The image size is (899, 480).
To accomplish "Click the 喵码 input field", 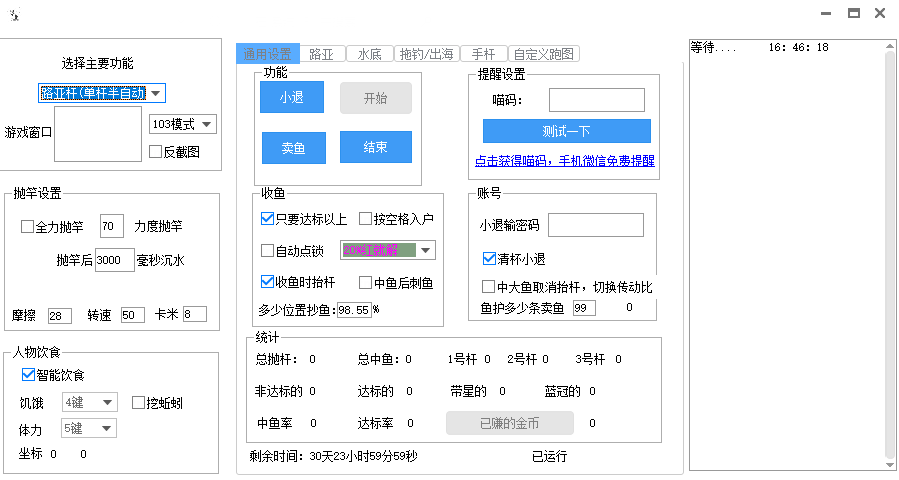I will pyautogui.click(x=596, y=100).
